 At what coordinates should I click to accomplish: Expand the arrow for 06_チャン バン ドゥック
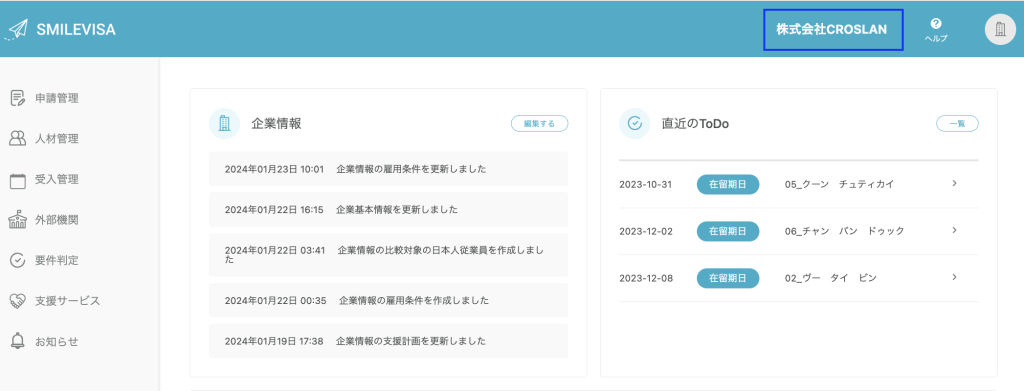point(954,230)
